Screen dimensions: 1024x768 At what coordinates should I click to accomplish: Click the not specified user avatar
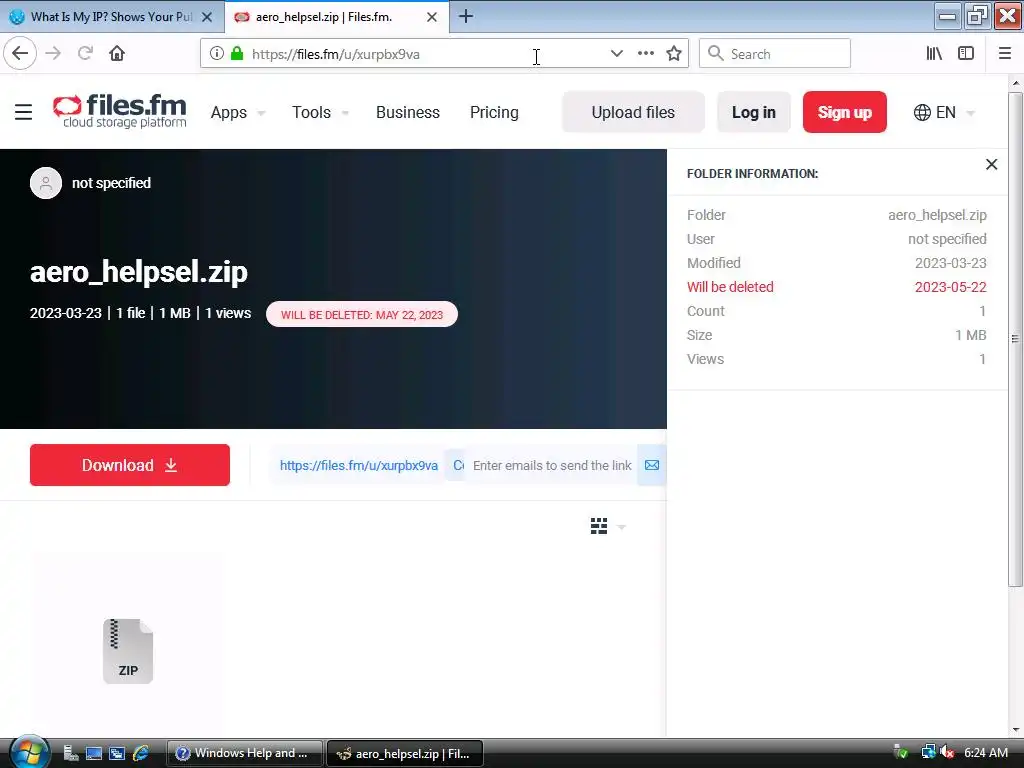pyautogui.click(x=46, y=183)
